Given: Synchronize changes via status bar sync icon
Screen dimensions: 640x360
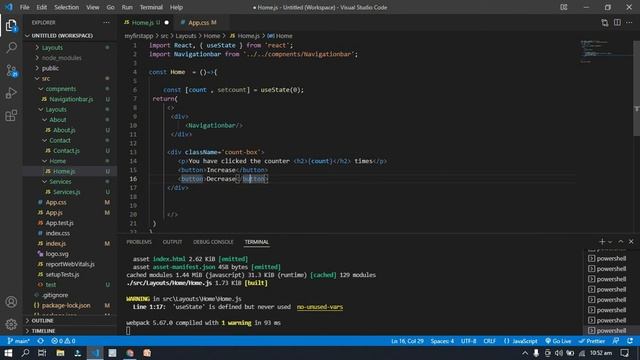Looking at the screenshot, I should pos(40,341).
